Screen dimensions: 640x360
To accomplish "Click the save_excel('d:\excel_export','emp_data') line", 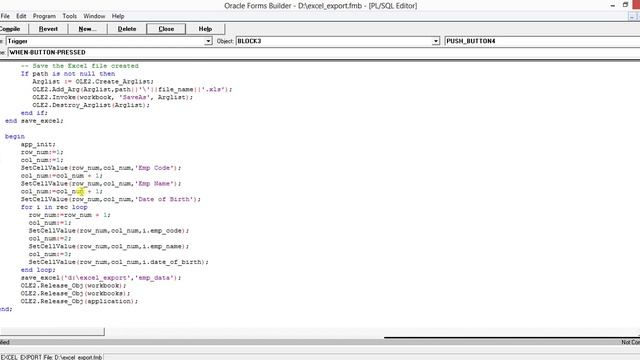I will pos(101,278).
